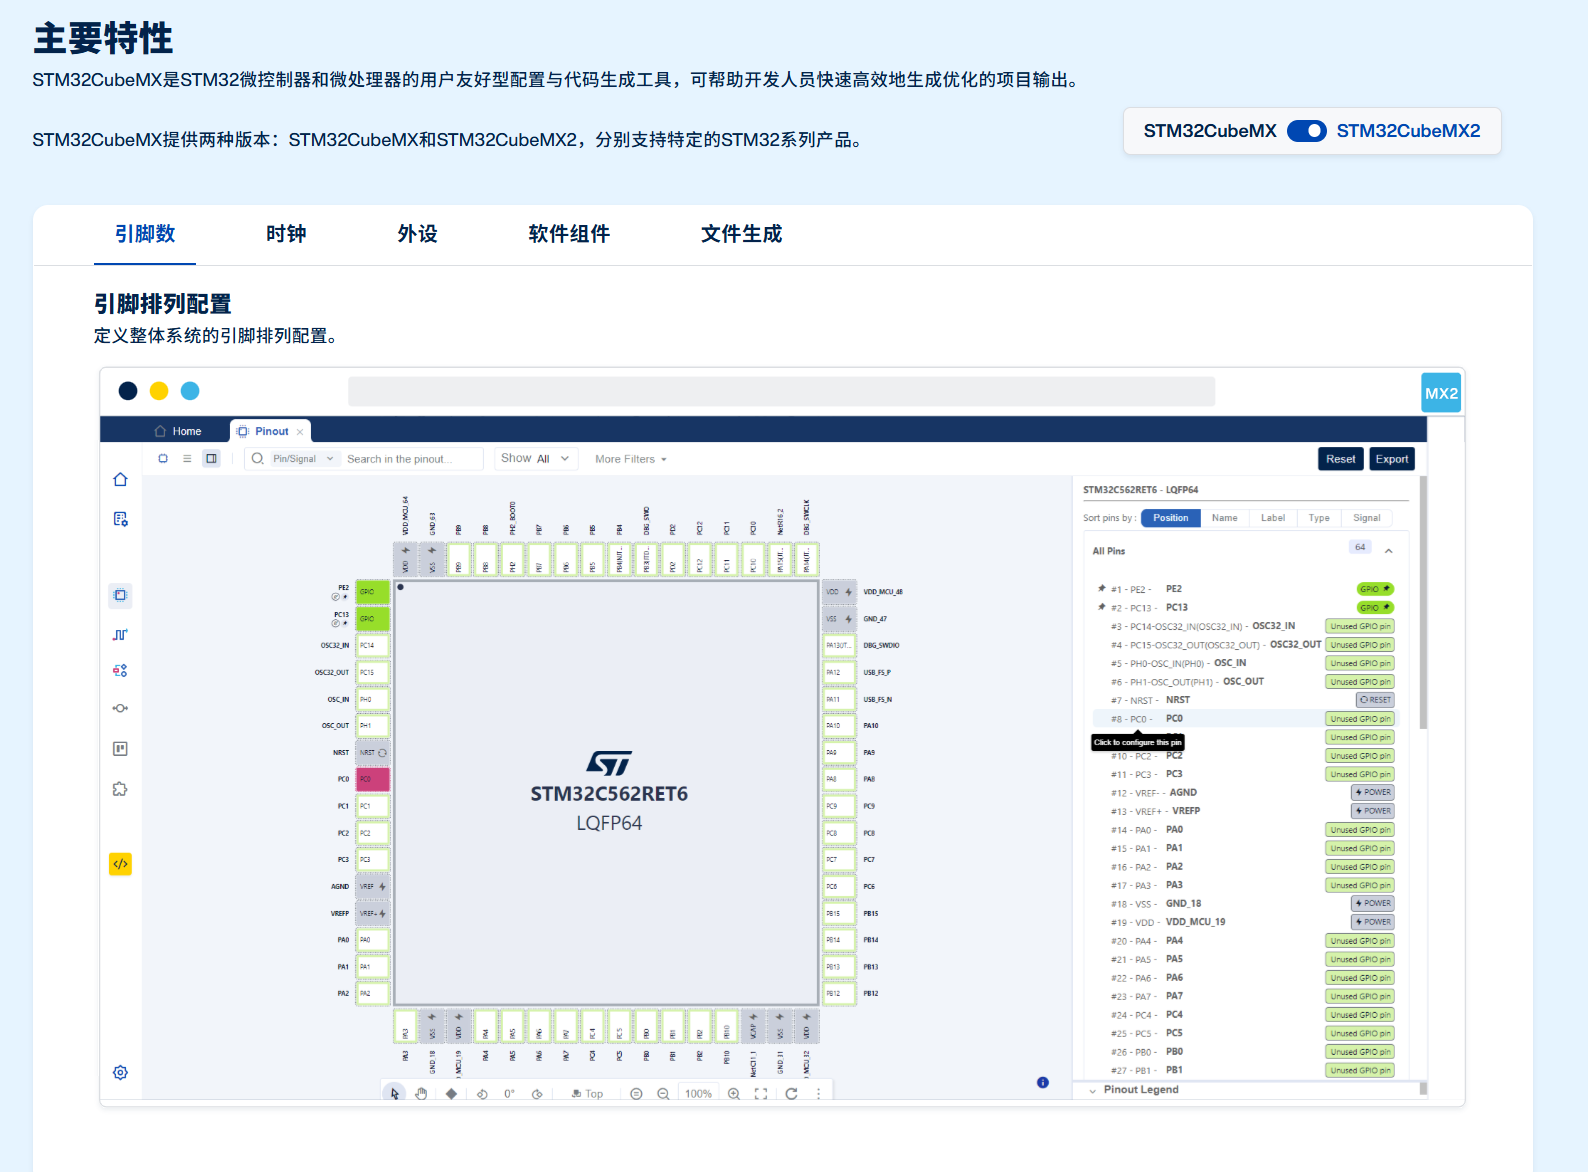Zoom out the pinout view
Screen dimensions: 1588x1172
(663, 1094)
